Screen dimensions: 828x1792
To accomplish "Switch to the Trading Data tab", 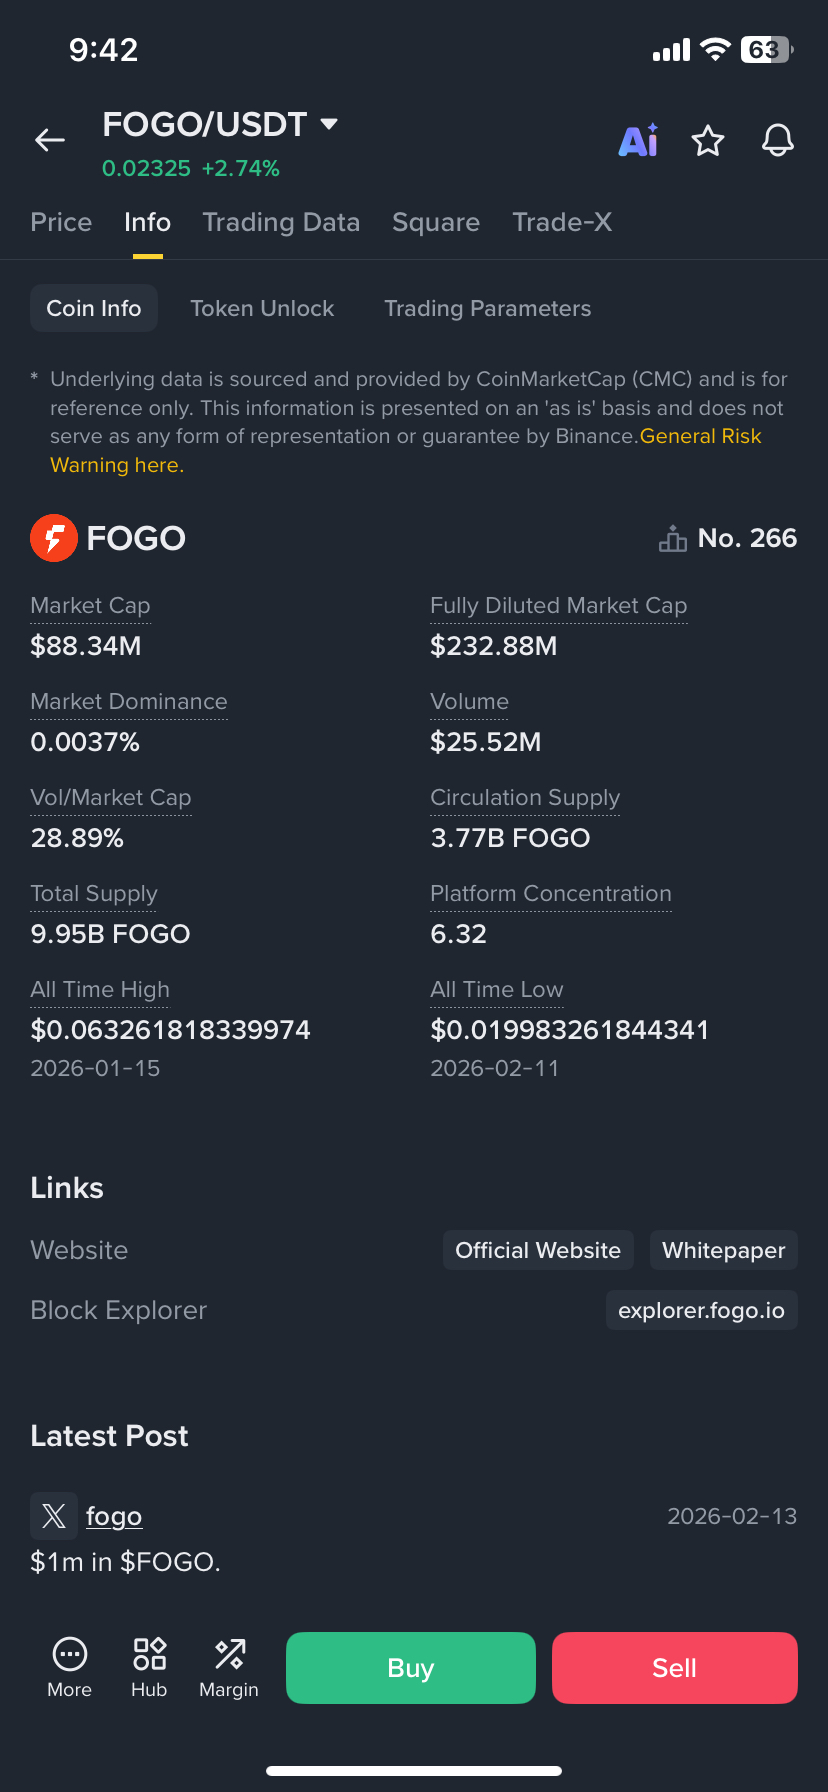I will click(x=281, y=222).
